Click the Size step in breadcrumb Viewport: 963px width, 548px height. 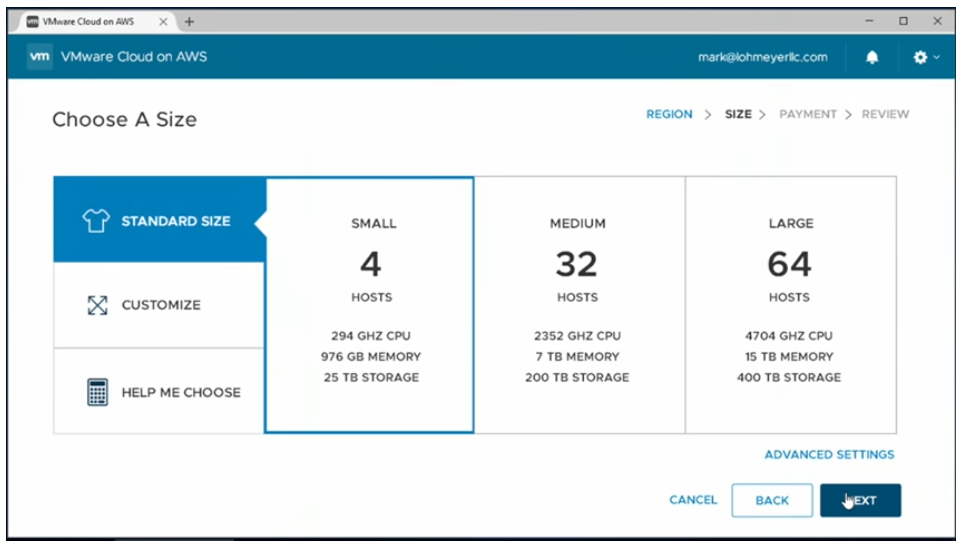tap(738, 114)
